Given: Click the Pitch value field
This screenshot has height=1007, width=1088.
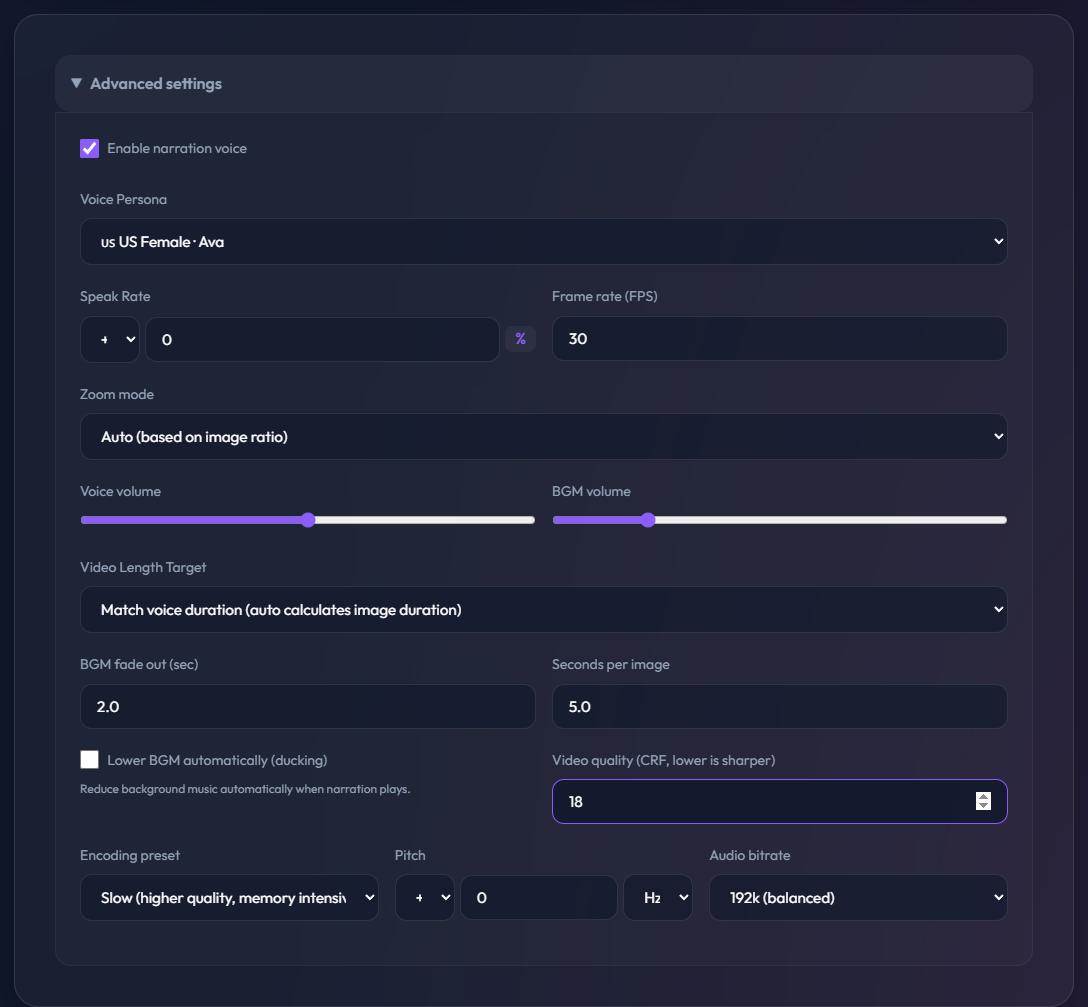Looking at the screenshot, I should [538, 897].
